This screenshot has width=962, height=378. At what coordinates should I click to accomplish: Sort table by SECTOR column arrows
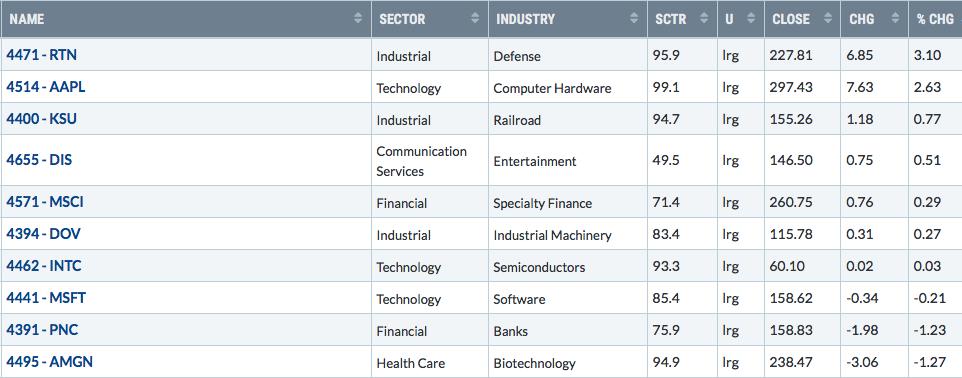coord(475,18)
